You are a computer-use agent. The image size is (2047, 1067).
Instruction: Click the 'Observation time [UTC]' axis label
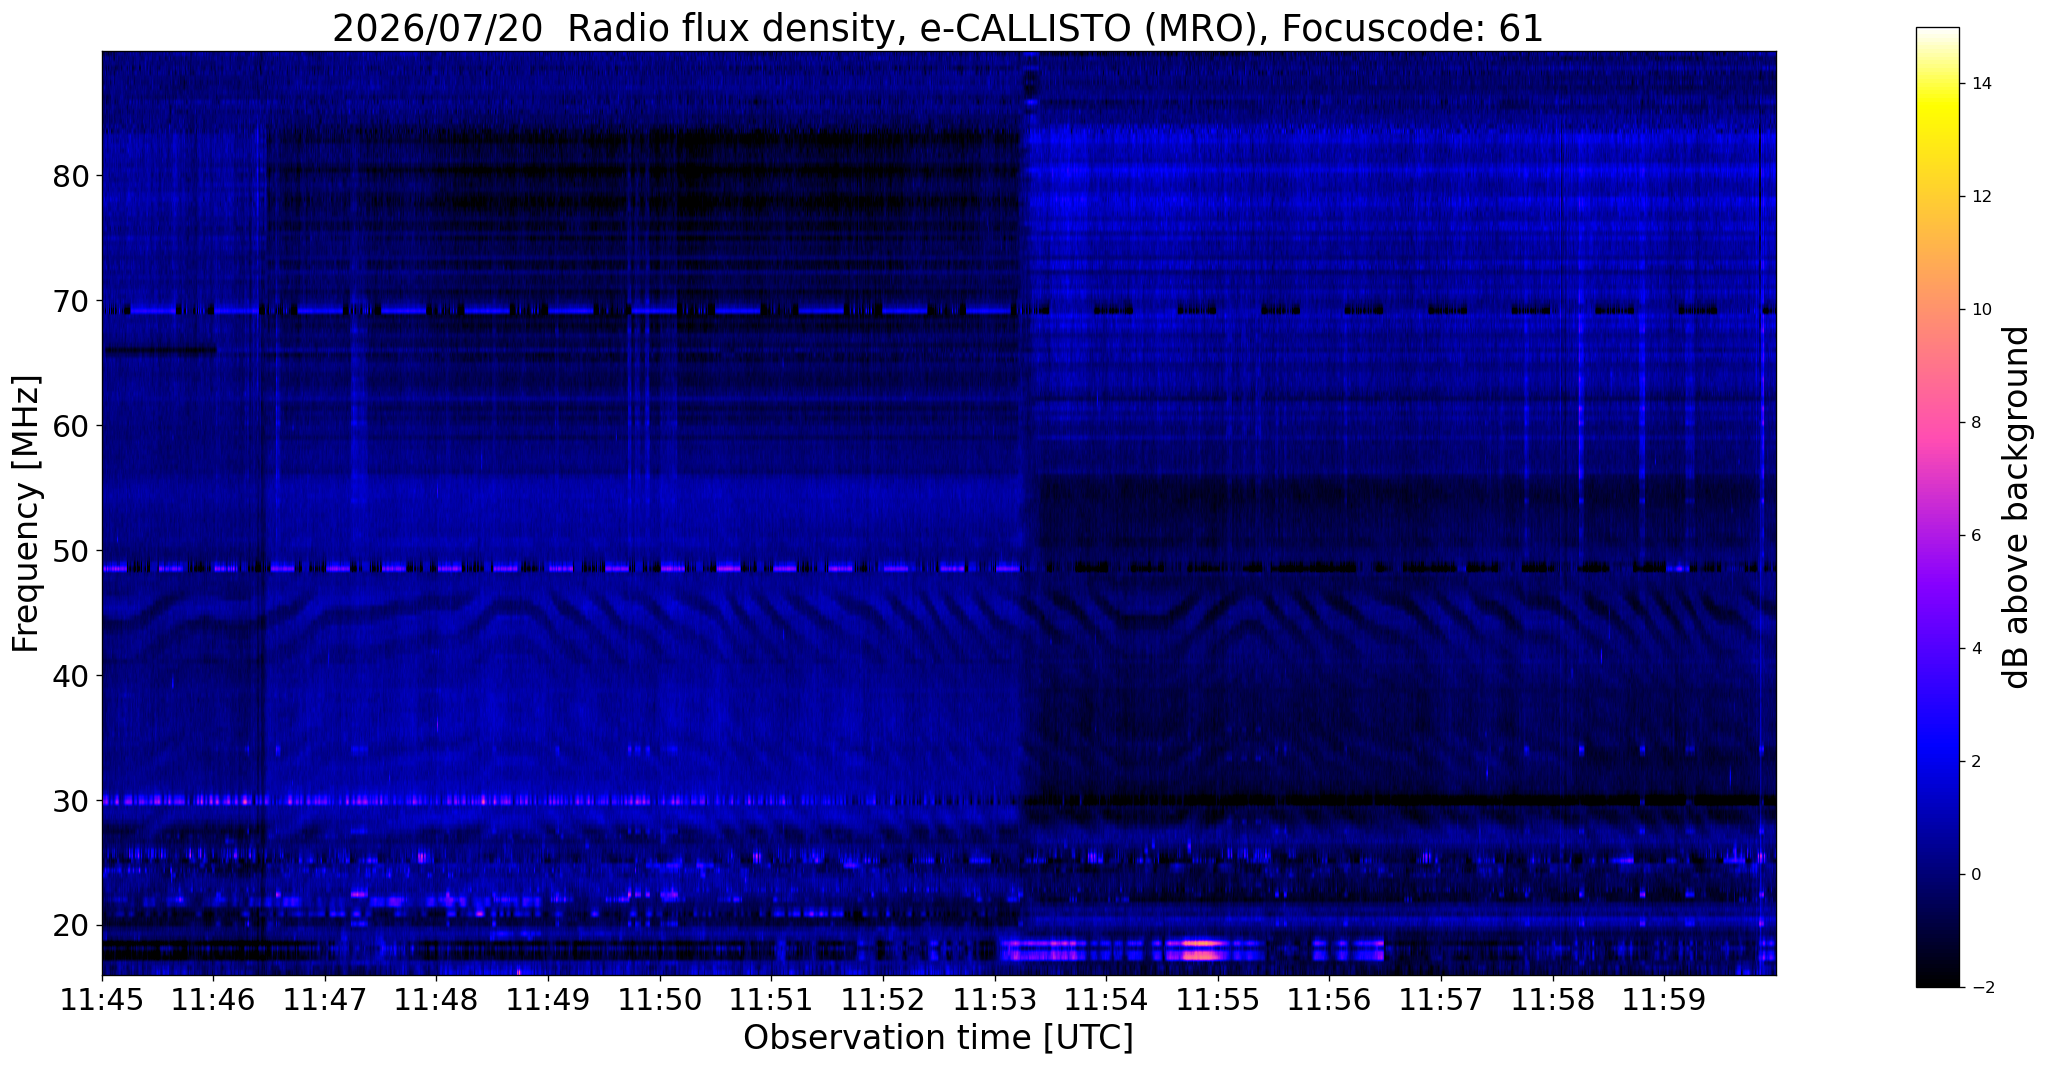click(x=938, y=1038)
